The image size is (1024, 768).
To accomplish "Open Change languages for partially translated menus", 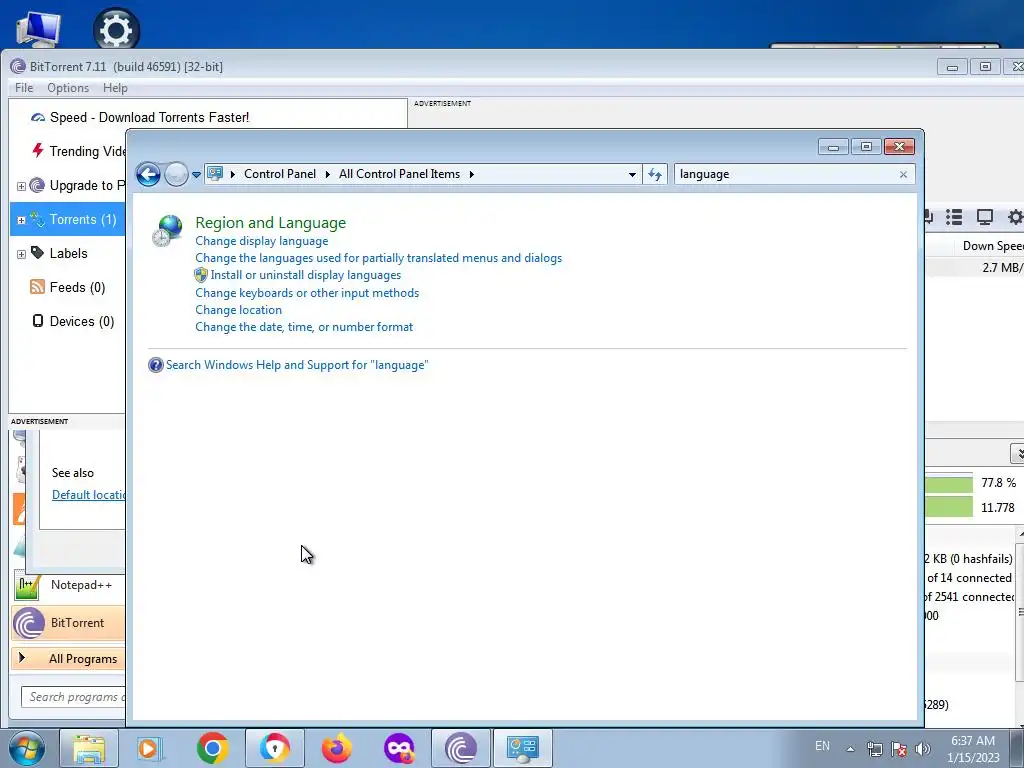I will pos(378,258).
